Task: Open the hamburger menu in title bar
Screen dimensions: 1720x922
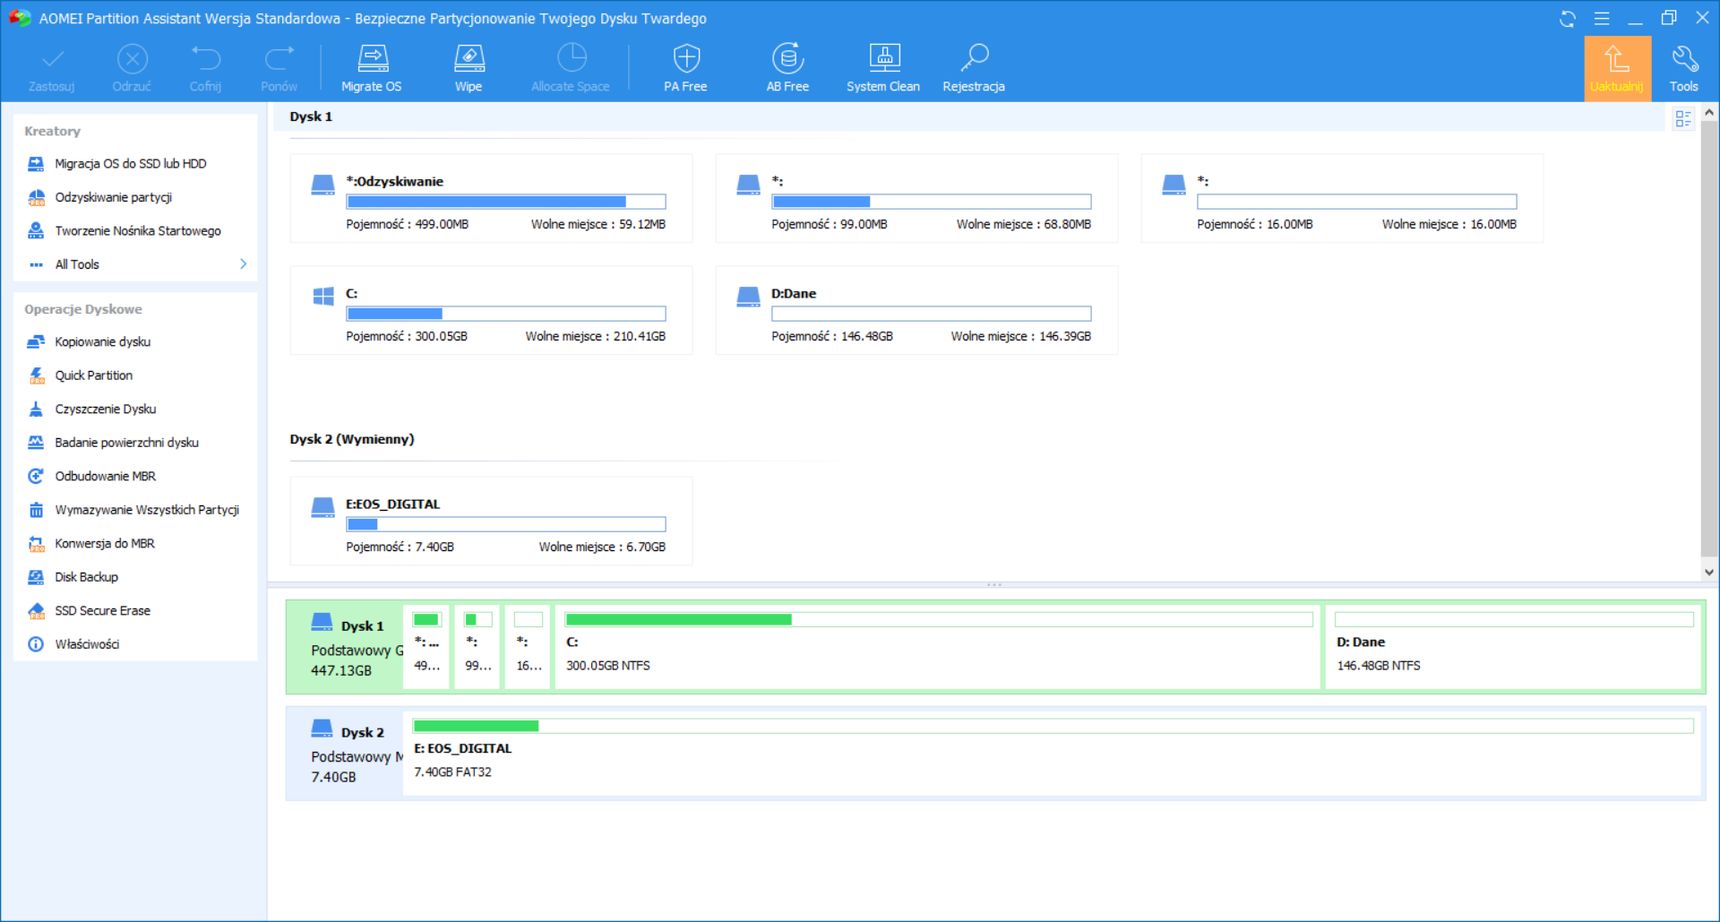Action: (1602, 19)
